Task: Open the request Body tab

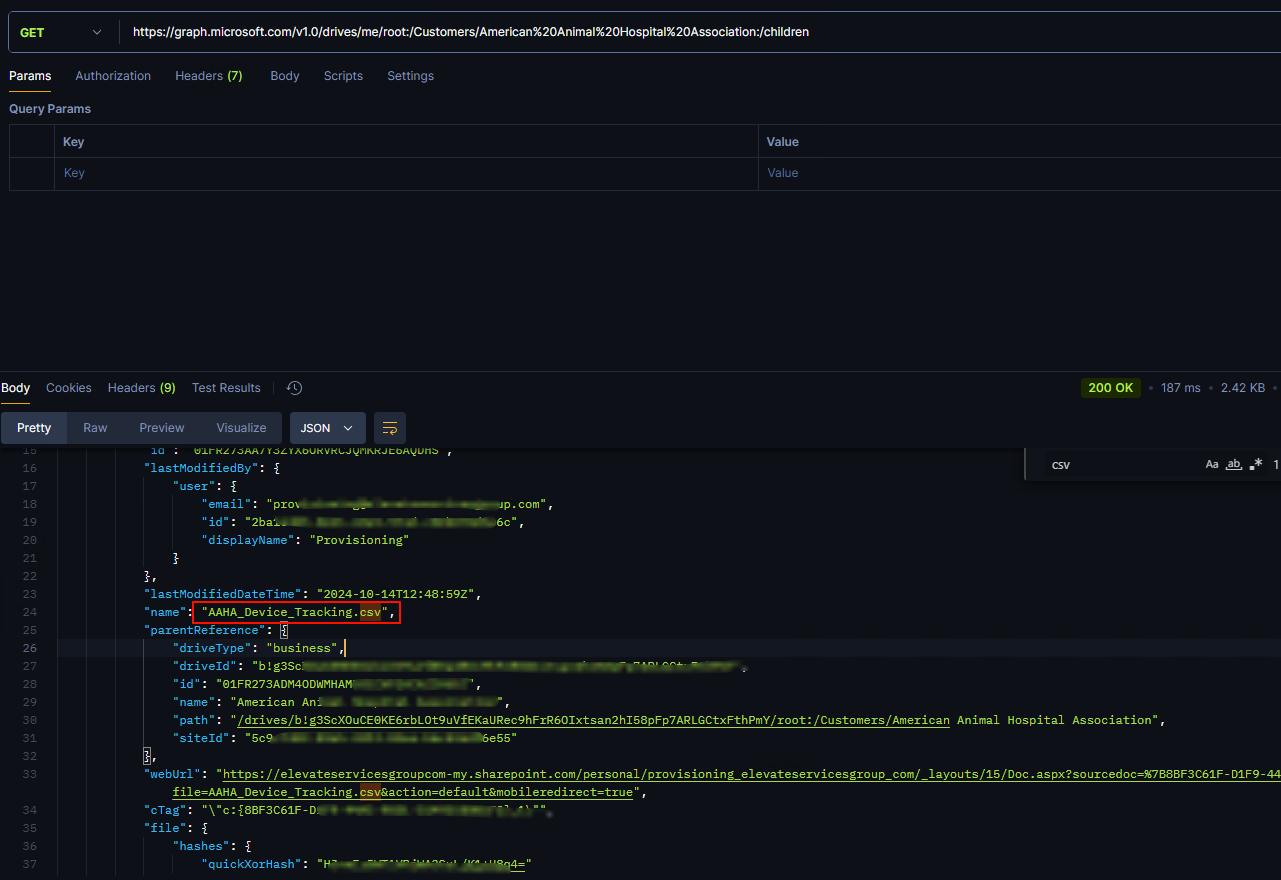Action: [x=285, y=76]
